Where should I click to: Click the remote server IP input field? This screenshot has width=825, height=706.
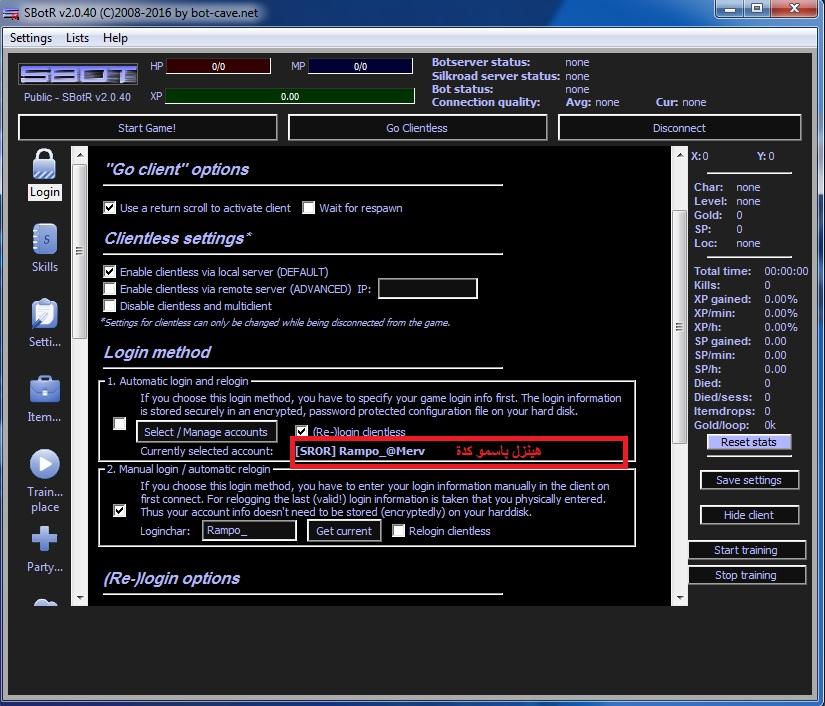point(428,288)
